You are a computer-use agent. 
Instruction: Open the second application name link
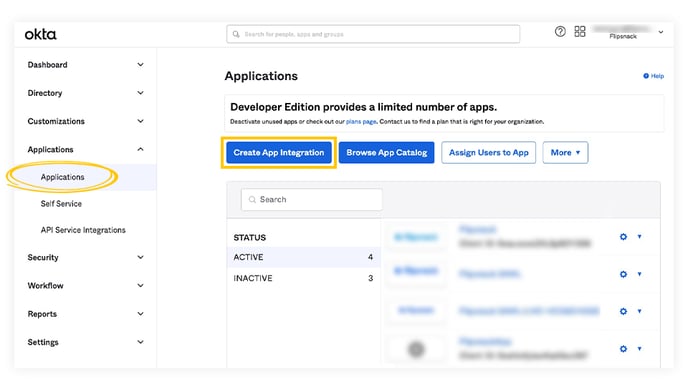[x=489, y=274]
